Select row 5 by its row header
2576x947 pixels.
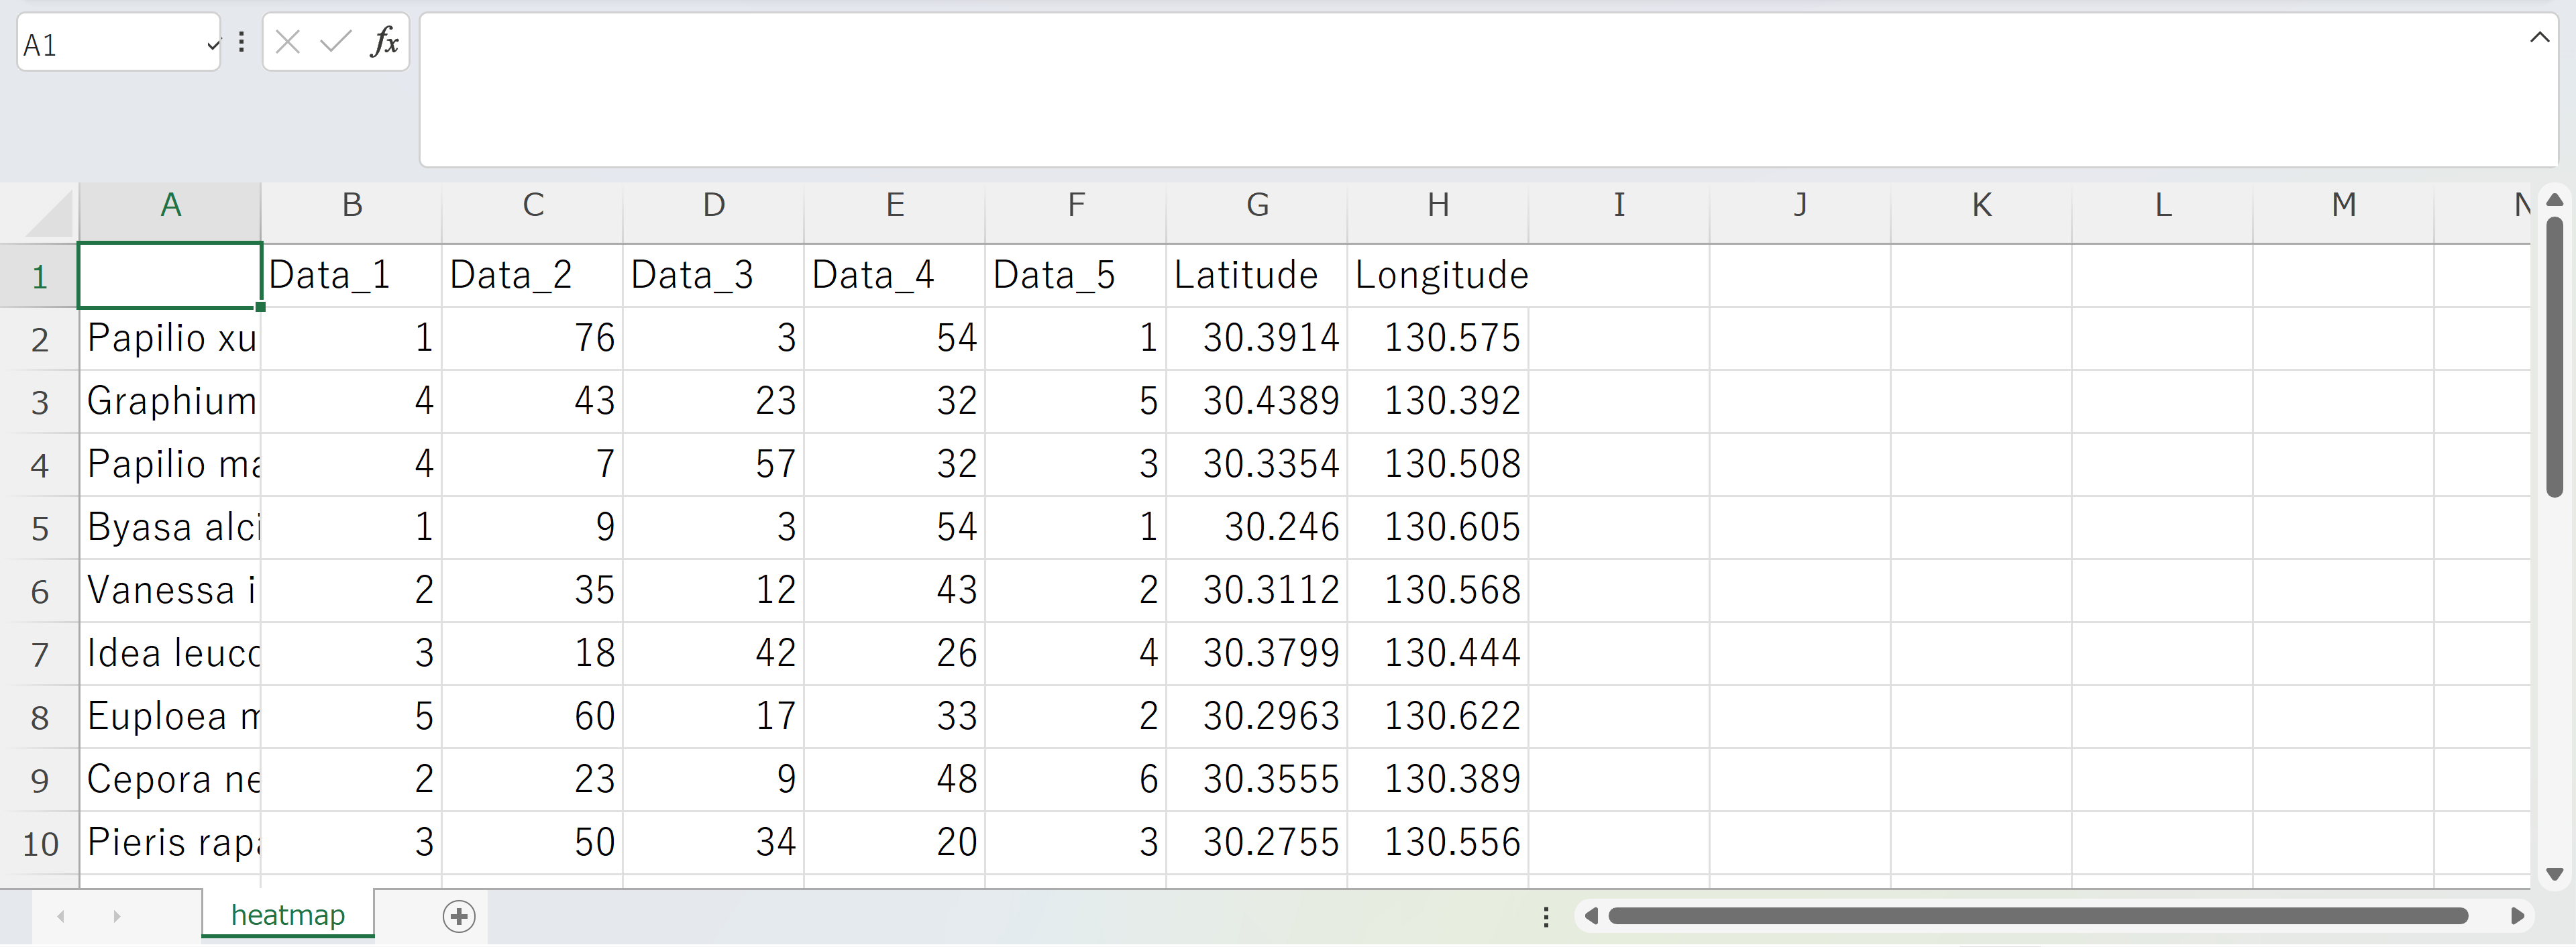click(40, 527)
